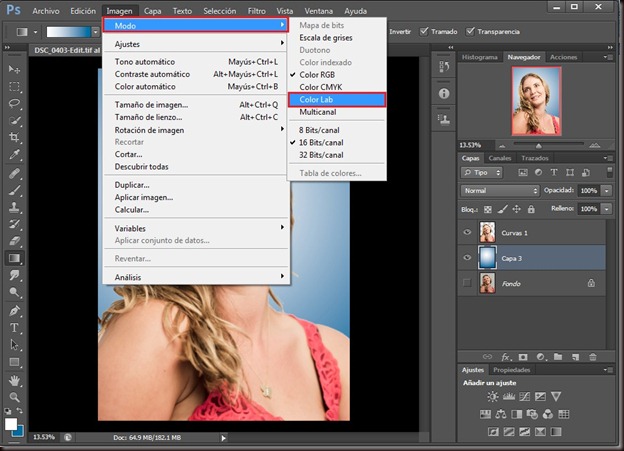Select the Rectangle shape tool
Viewport: 624px width, 451px height.
(x=14, y=362)
